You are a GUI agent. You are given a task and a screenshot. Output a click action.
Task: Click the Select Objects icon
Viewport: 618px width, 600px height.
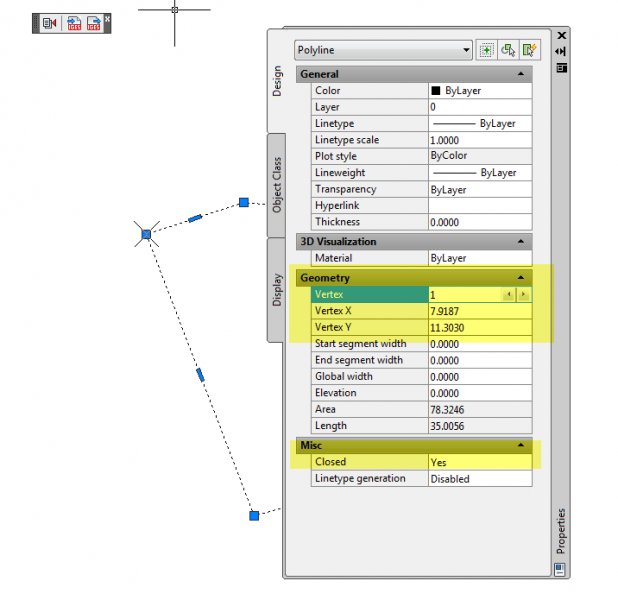[508, 50]
